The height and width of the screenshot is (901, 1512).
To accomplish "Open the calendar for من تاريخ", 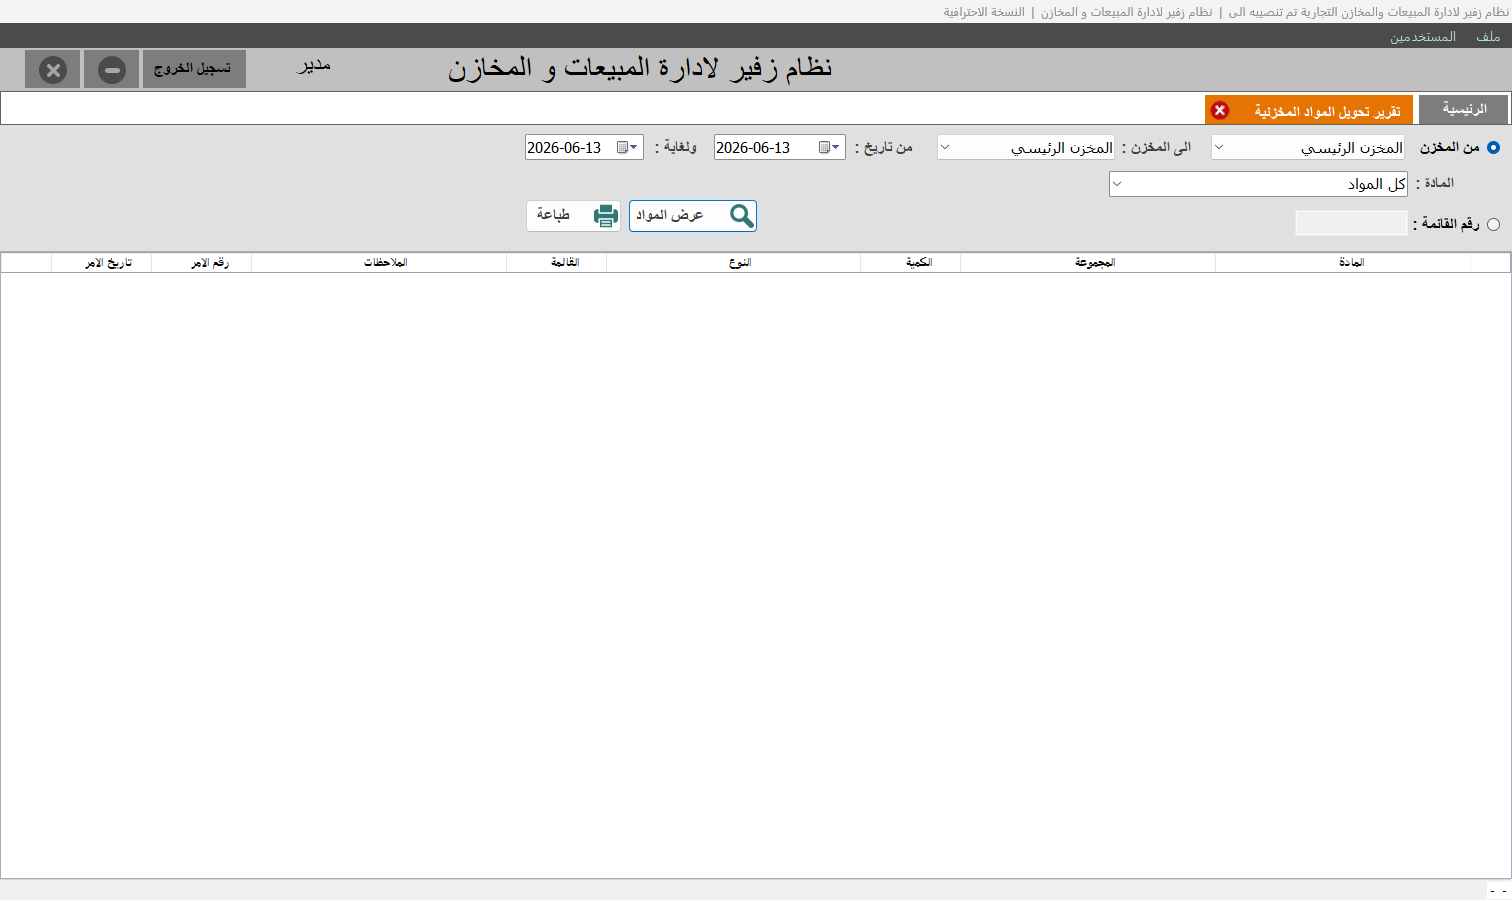I will click(829, 148).
